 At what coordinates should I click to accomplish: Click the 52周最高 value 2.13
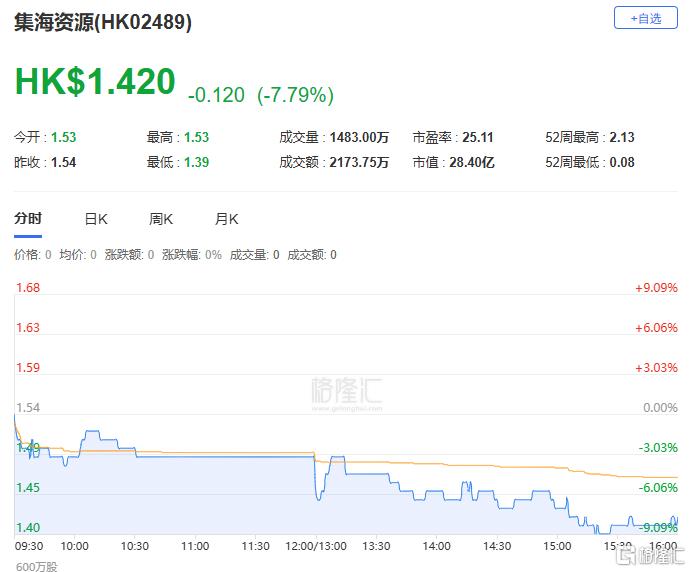tap(622, 137)
